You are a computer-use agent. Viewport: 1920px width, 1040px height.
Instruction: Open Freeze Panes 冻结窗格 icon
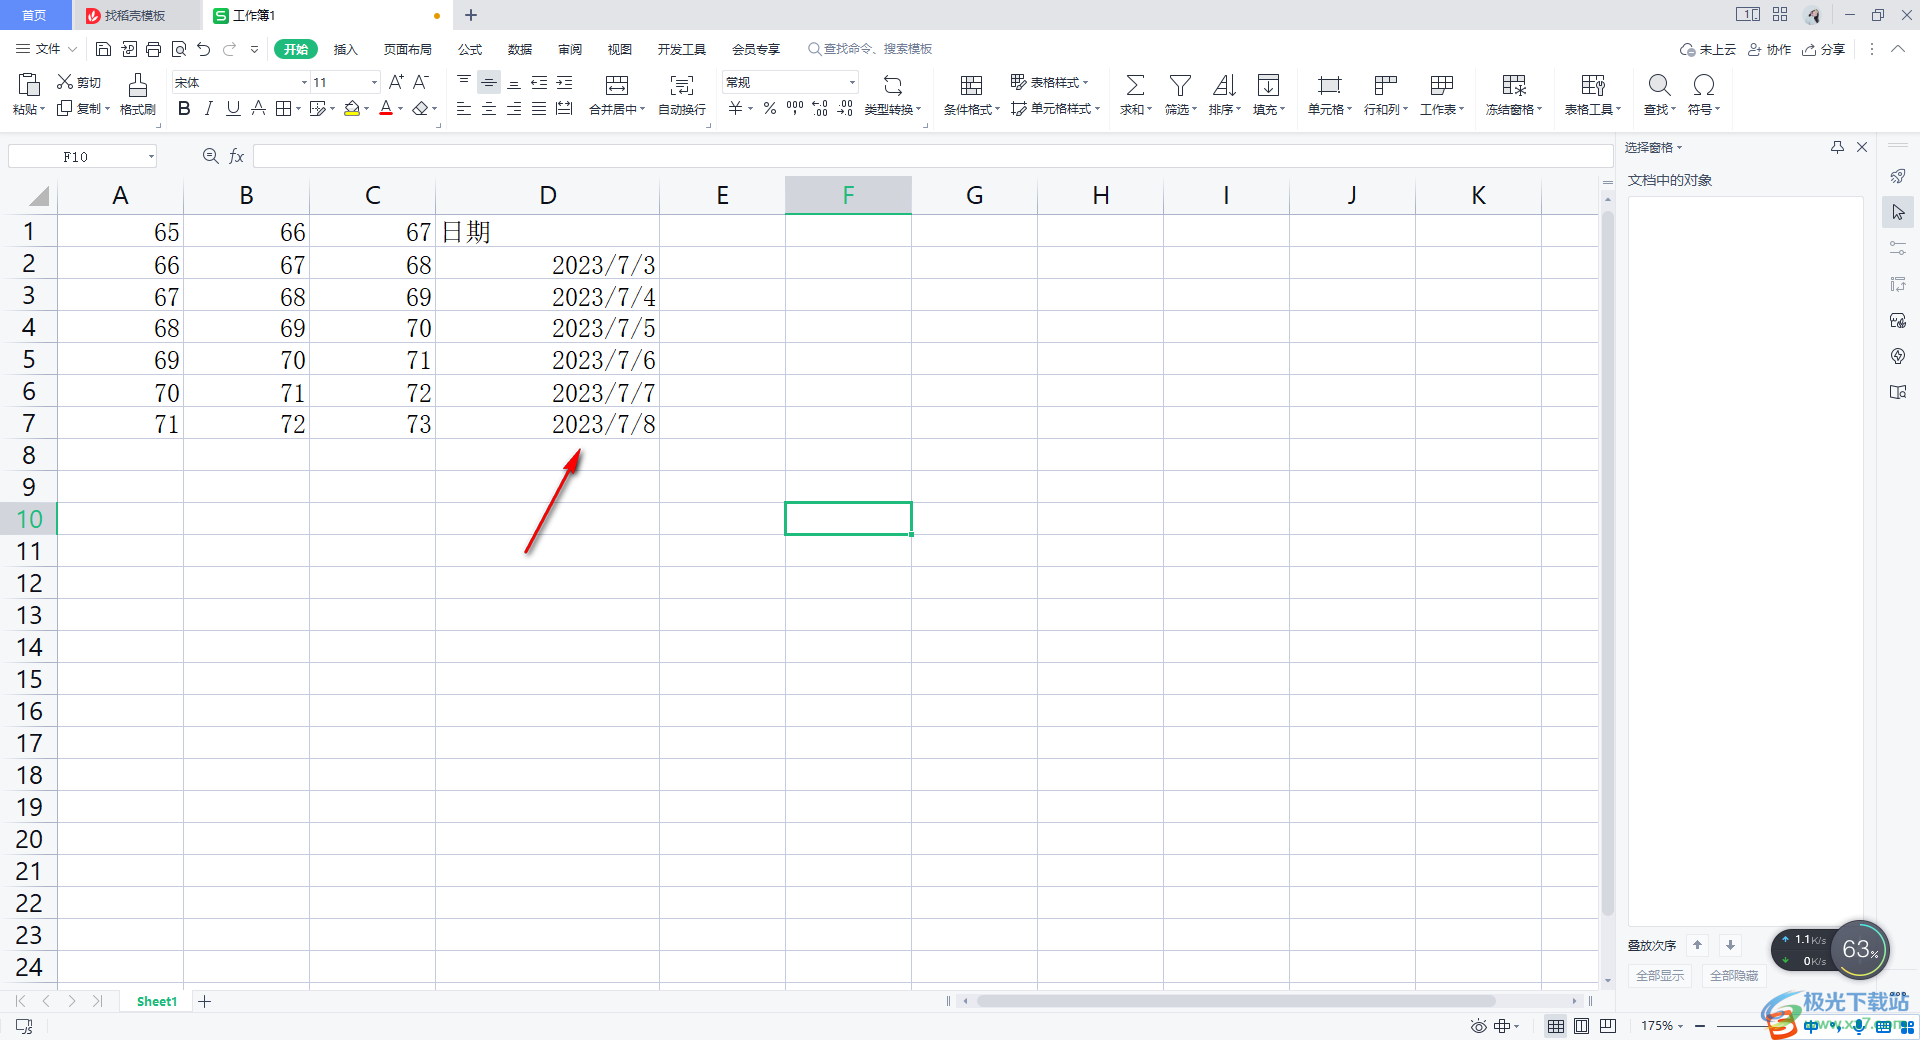tap(1514, 85)
